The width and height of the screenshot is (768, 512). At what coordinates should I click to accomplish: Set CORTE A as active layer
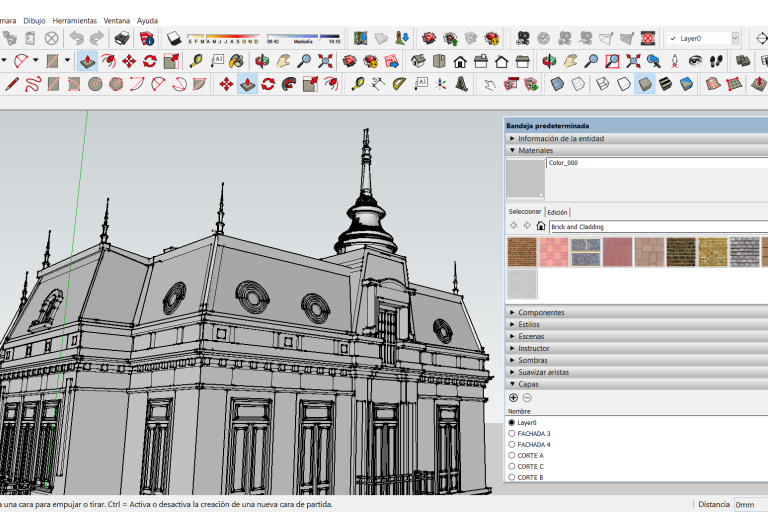512,455
